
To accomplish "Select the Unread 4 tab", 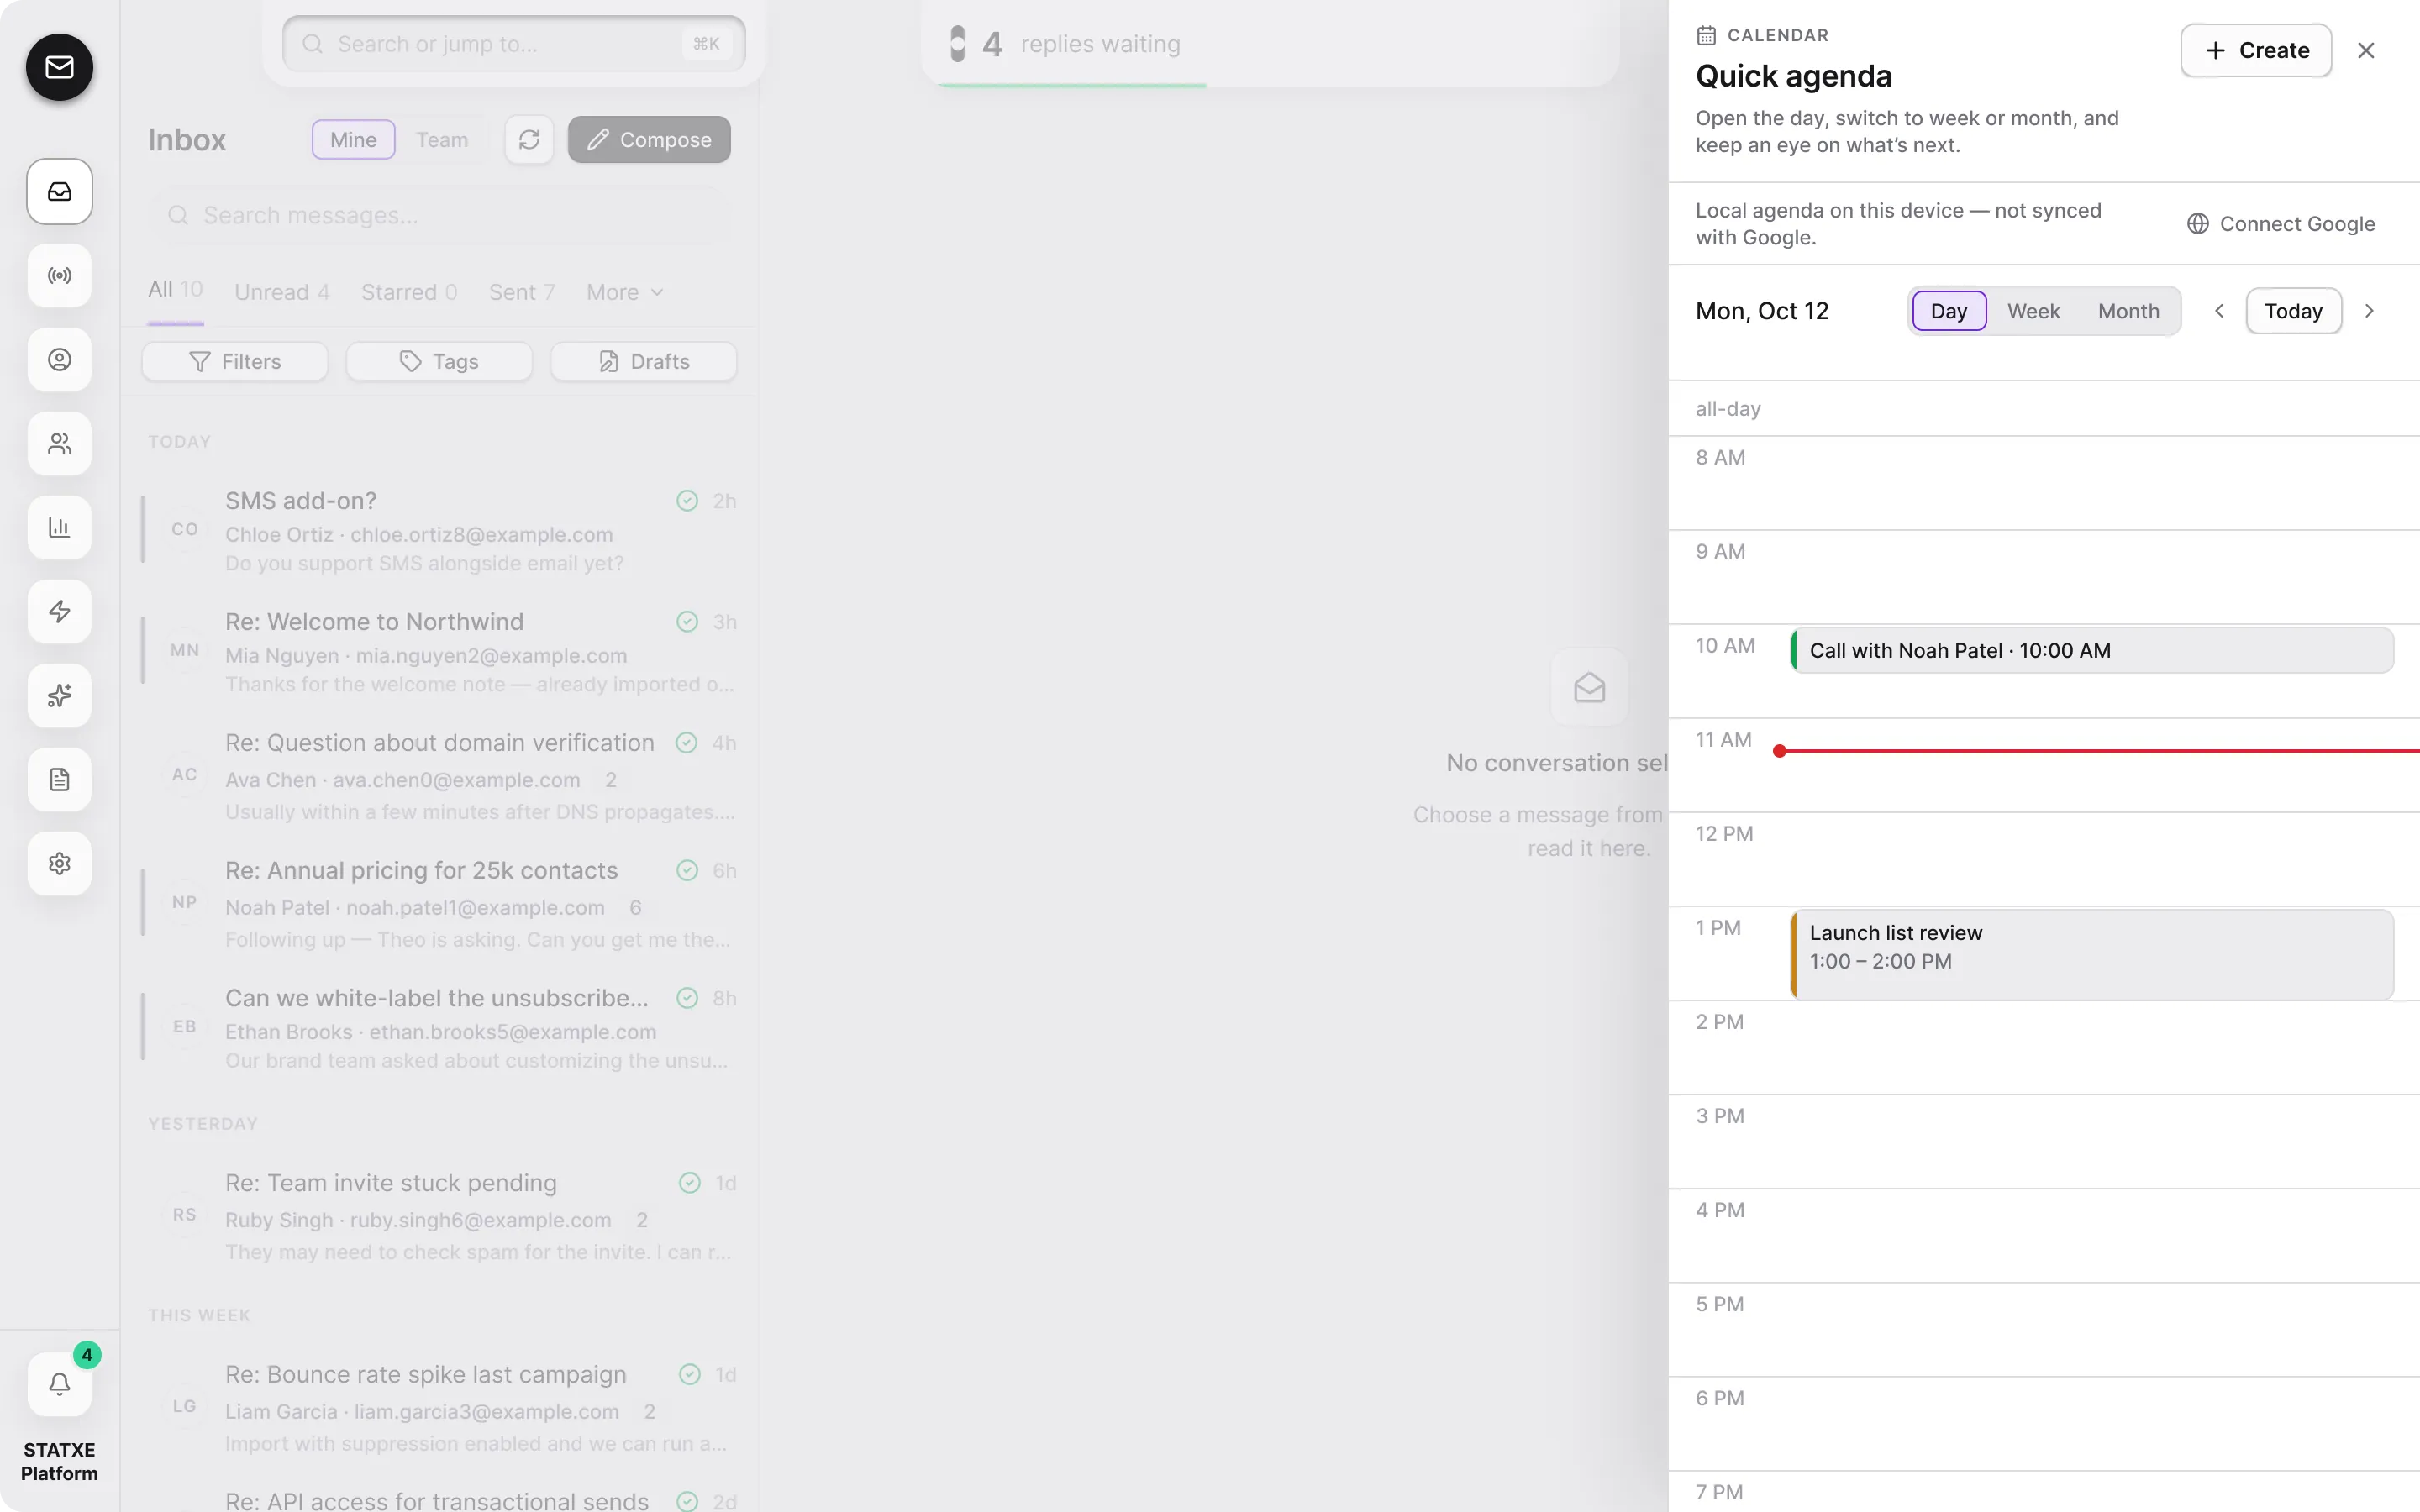I will coord(282,292).
